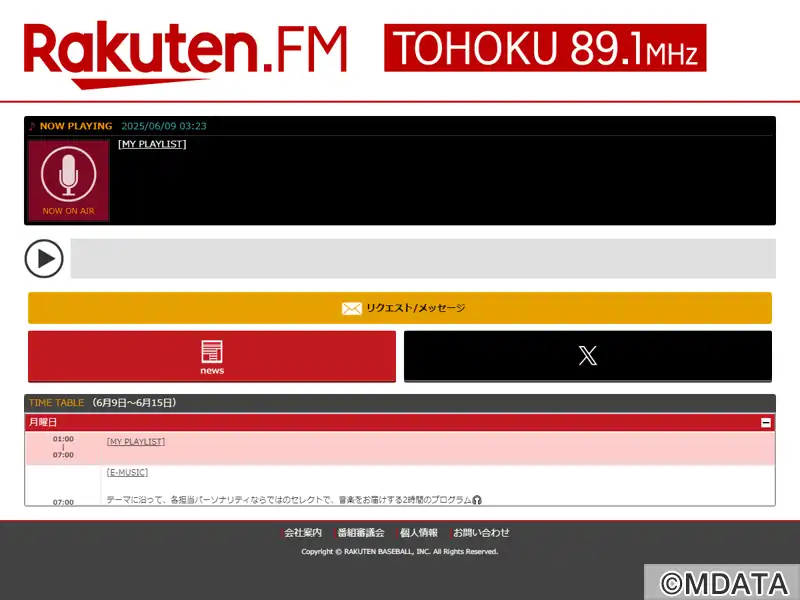Click the NOW ON AIR microphone thumbnail

[x=69, y=181]
